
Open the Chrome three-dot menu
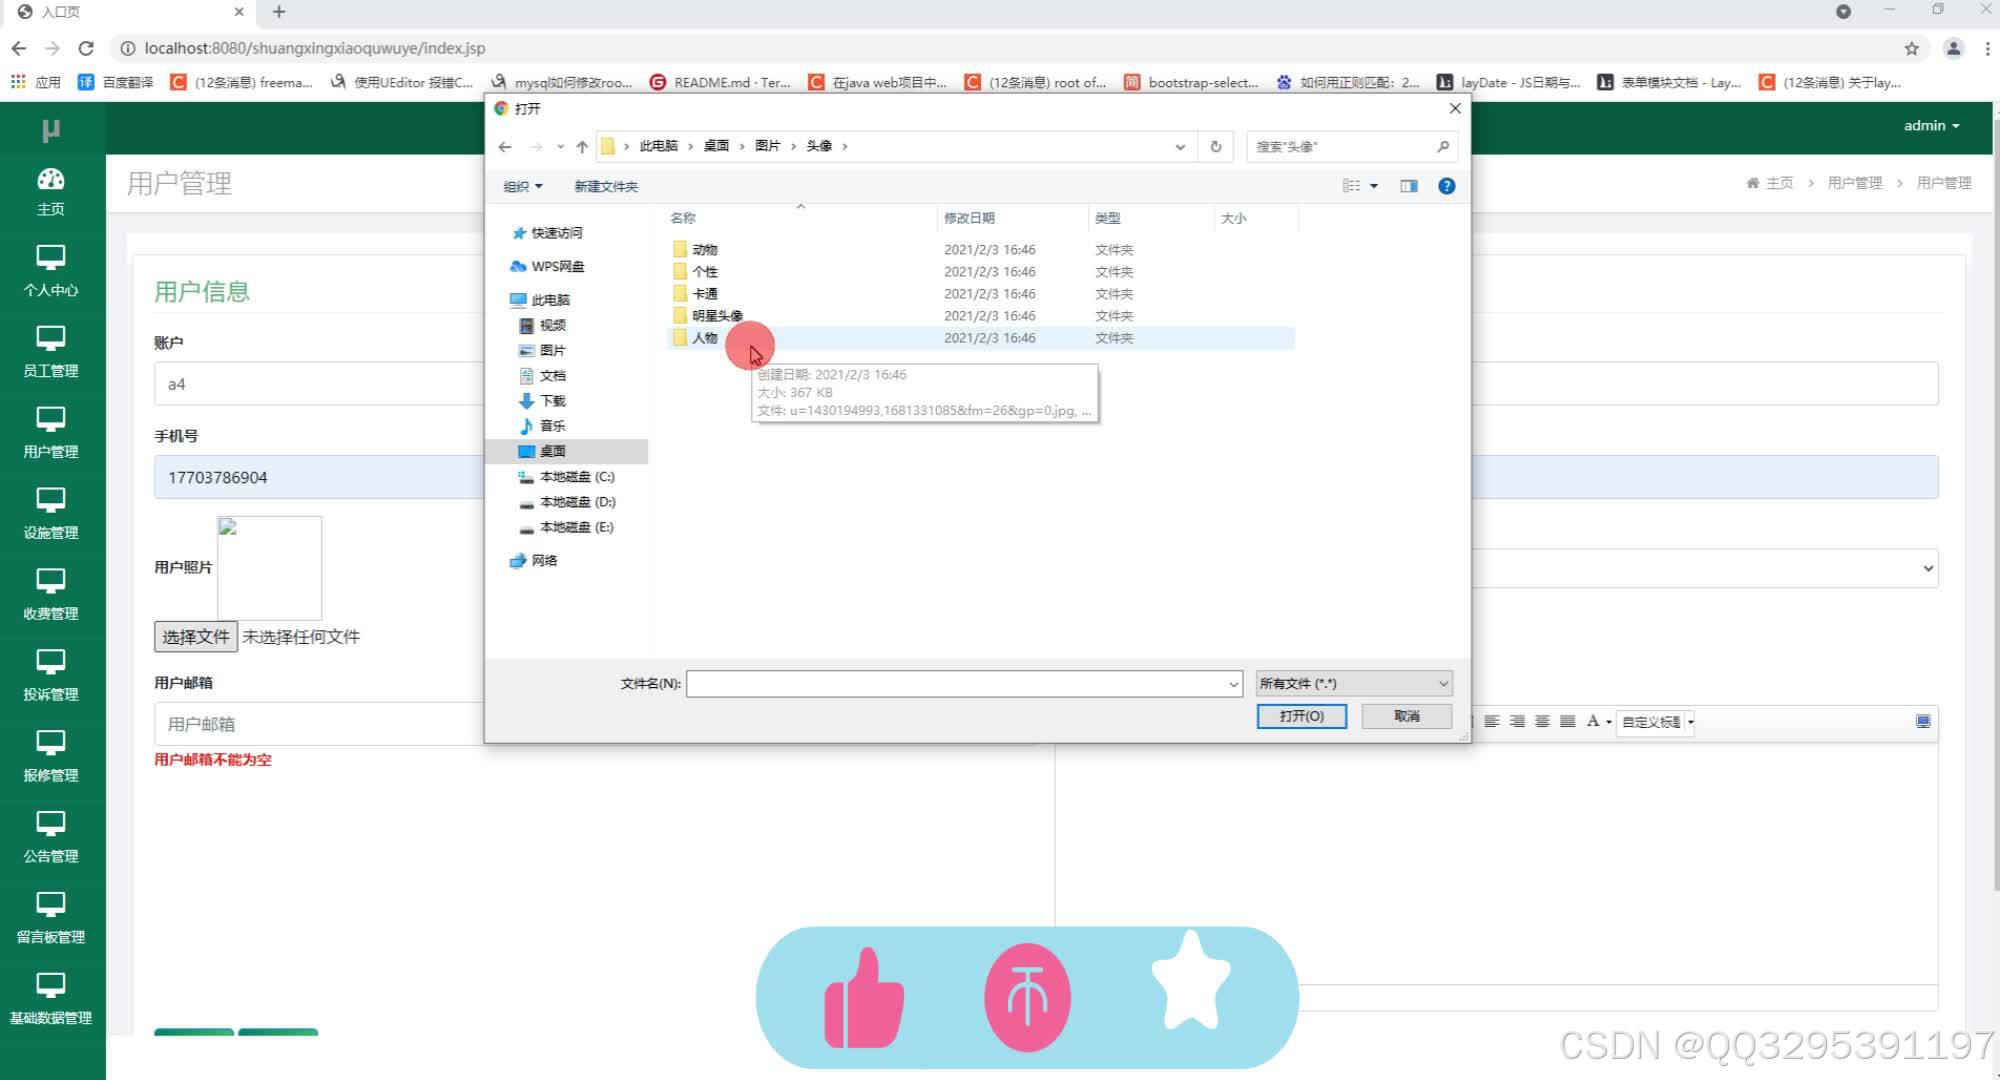point(1987,48)
